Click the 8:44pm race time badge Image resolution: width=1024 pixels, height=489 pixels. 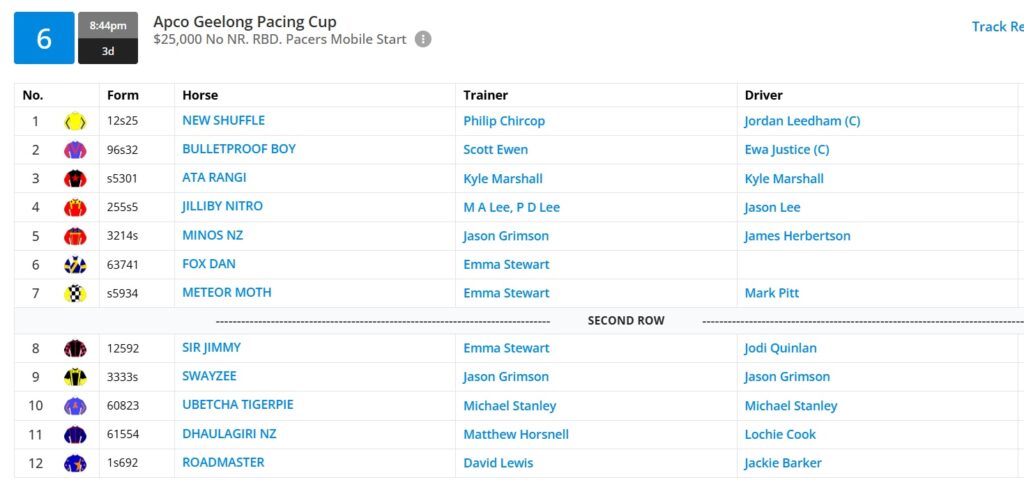[108, 25]
